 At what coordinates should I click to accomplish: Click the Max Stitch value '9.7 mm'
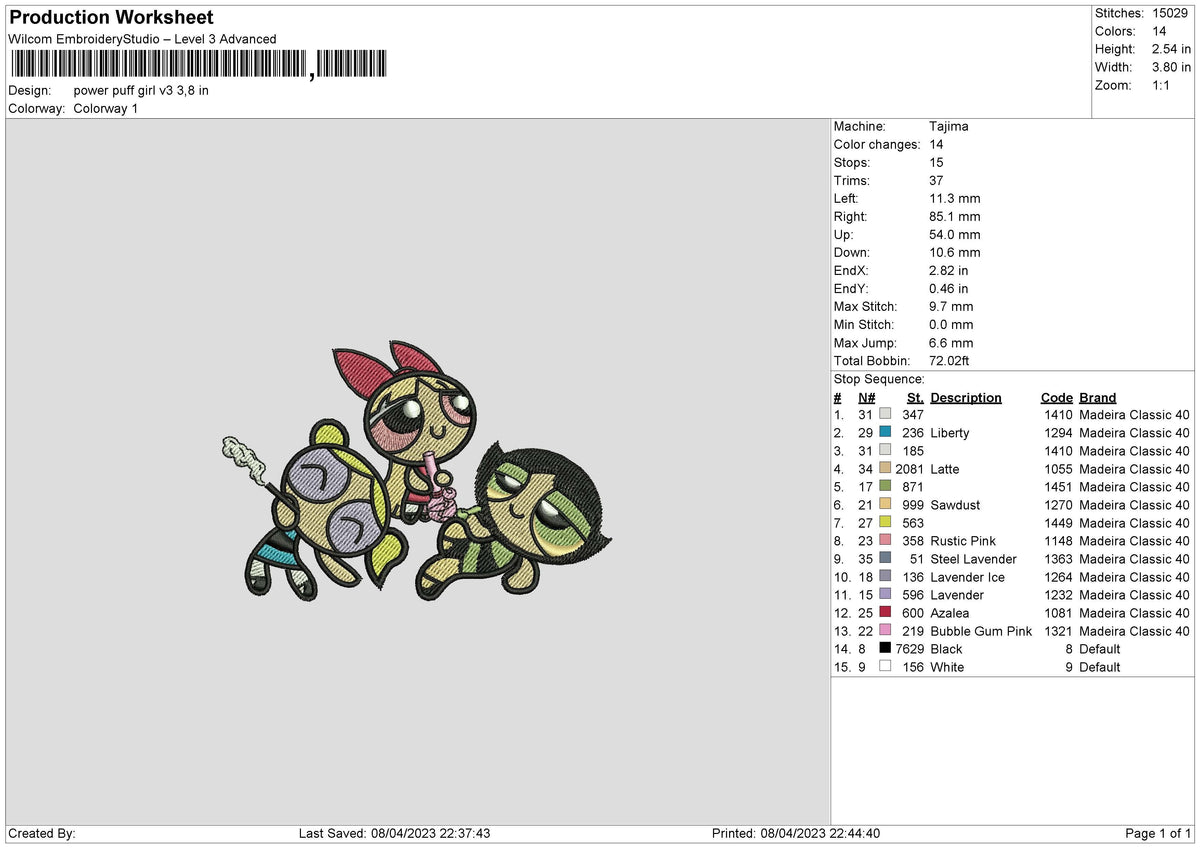click(x=951, y=307)
